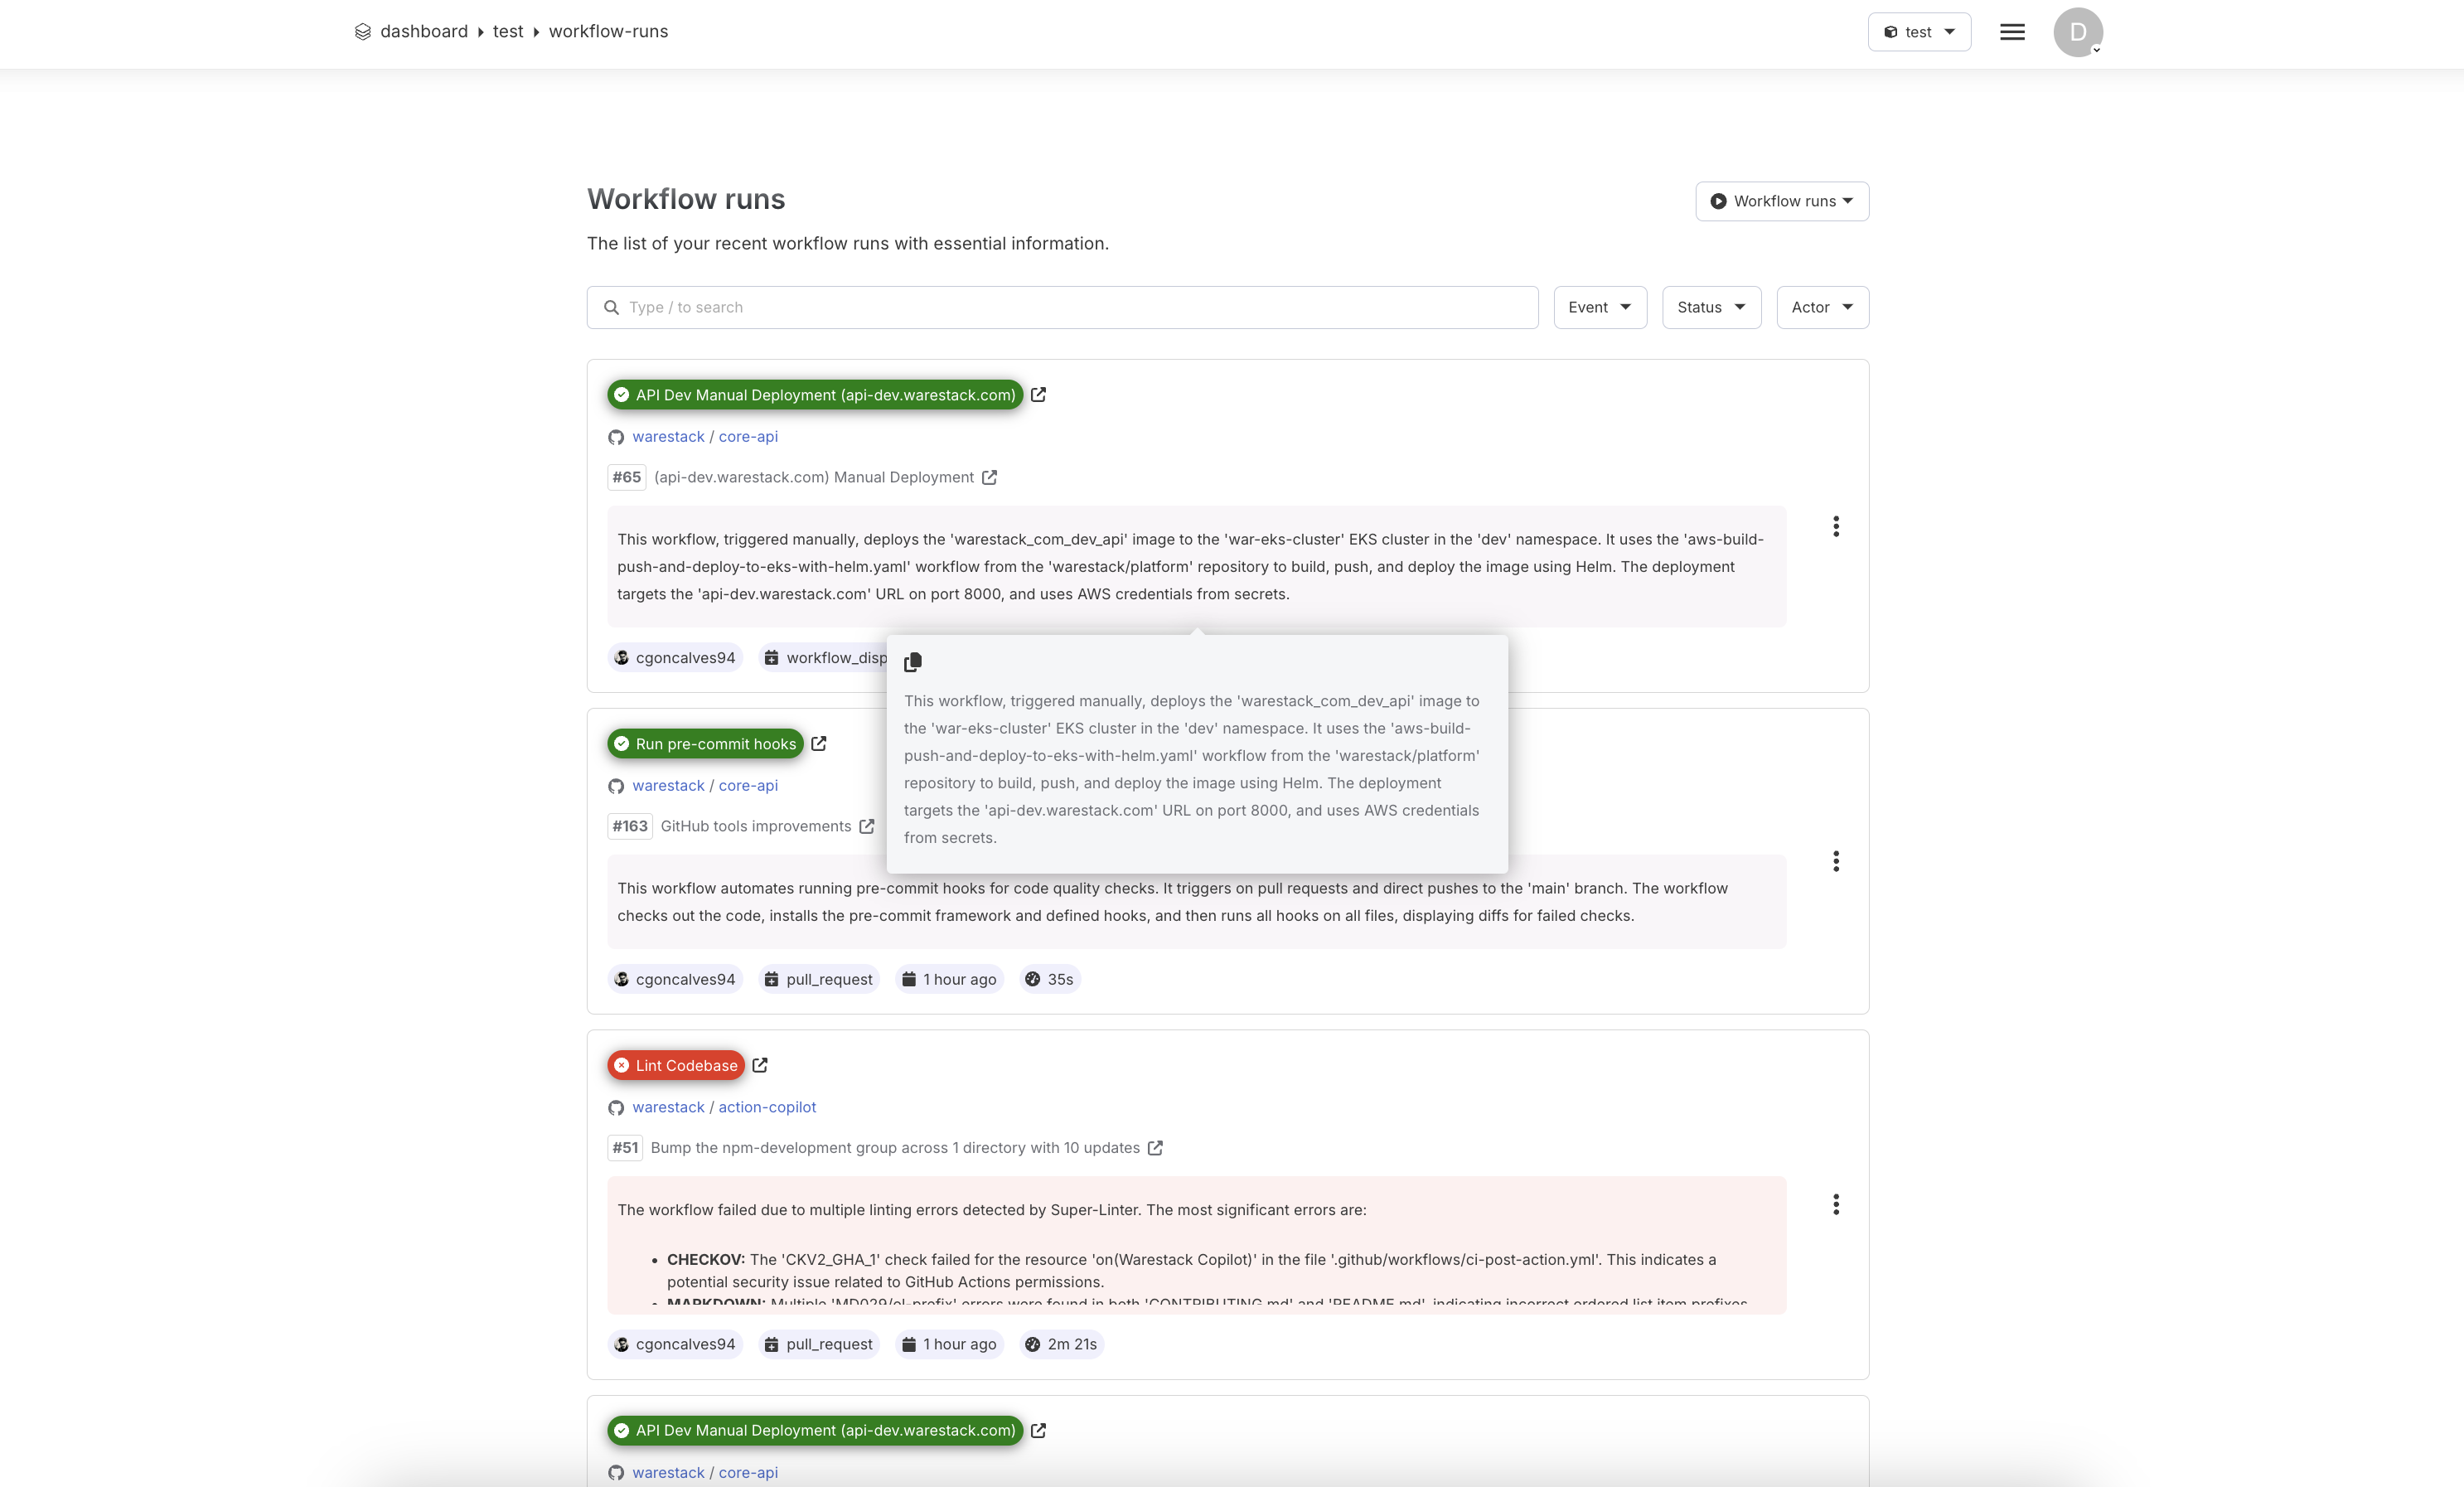The width and height of the screenshot is (2464, 1487).
Task: Click external link icon after #65 Manual Deployment
Action: coord(989,477)
